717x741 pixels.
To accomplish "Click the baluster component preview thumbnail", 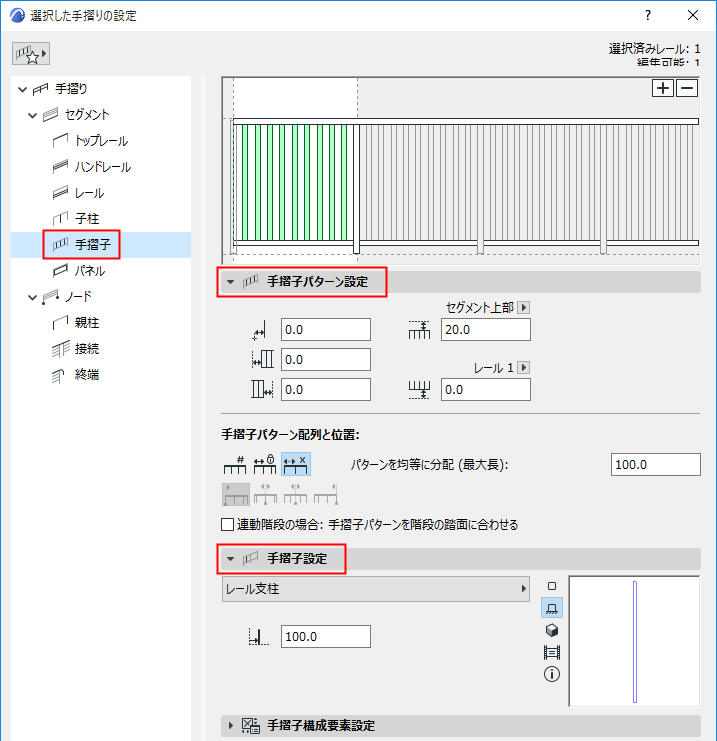I will tap(634, 641).
